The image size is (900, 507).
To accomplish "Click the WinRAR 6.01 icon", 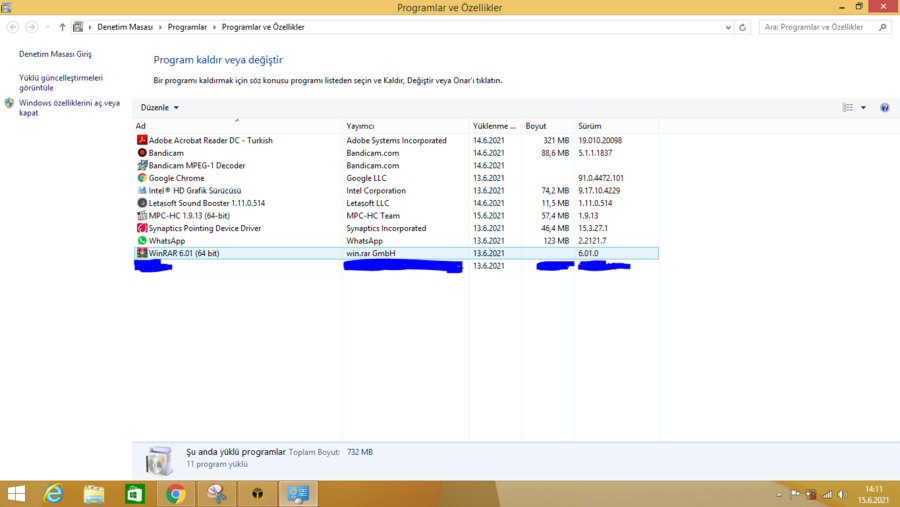I will pyautogui.click(x=142, y=253).
